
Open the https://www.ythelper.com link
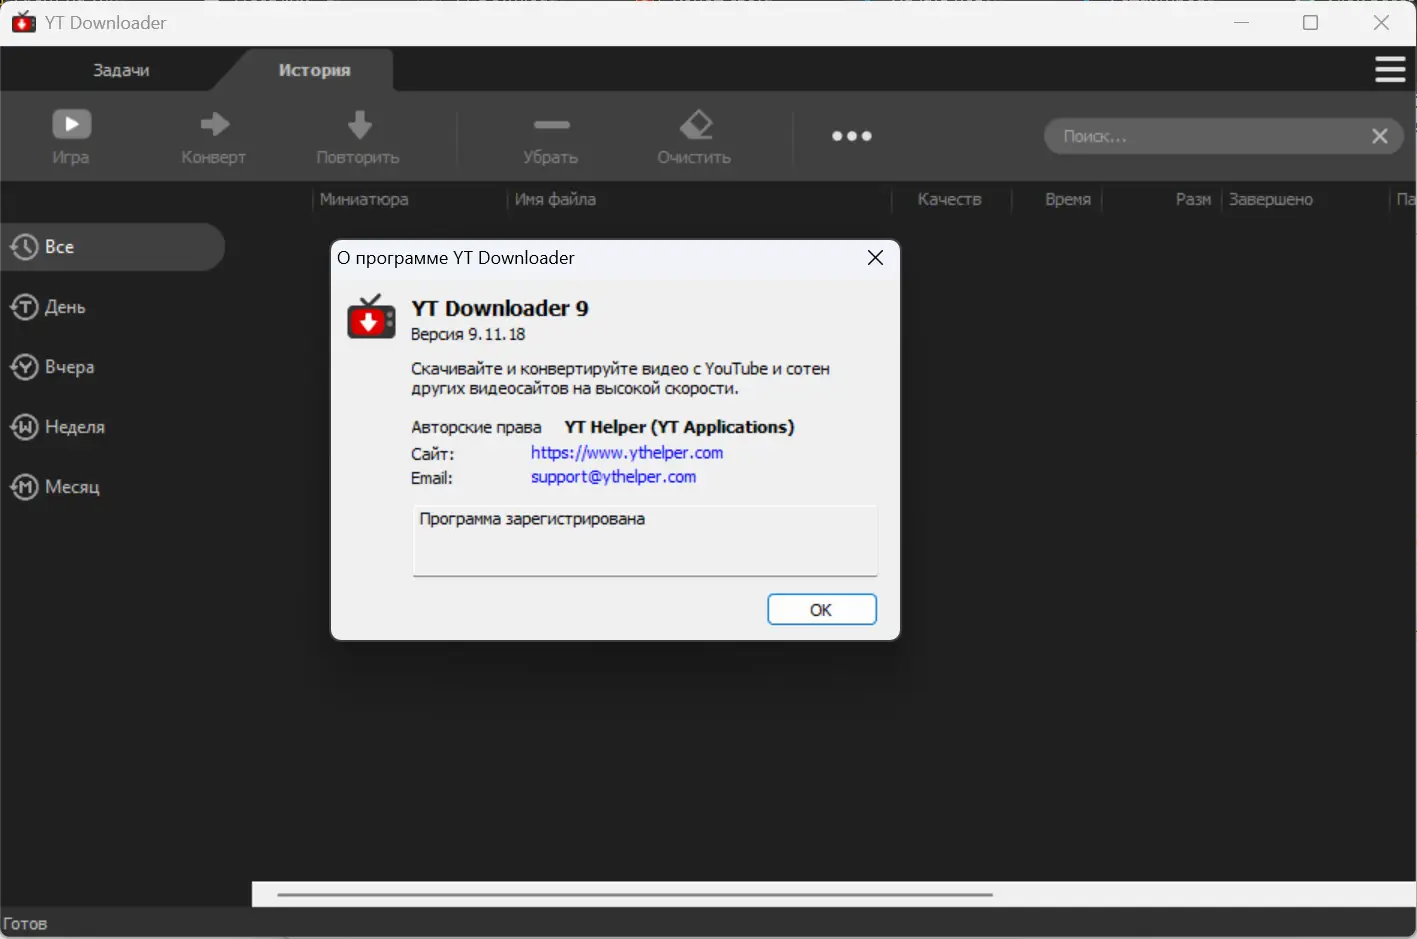click(627, 453)
